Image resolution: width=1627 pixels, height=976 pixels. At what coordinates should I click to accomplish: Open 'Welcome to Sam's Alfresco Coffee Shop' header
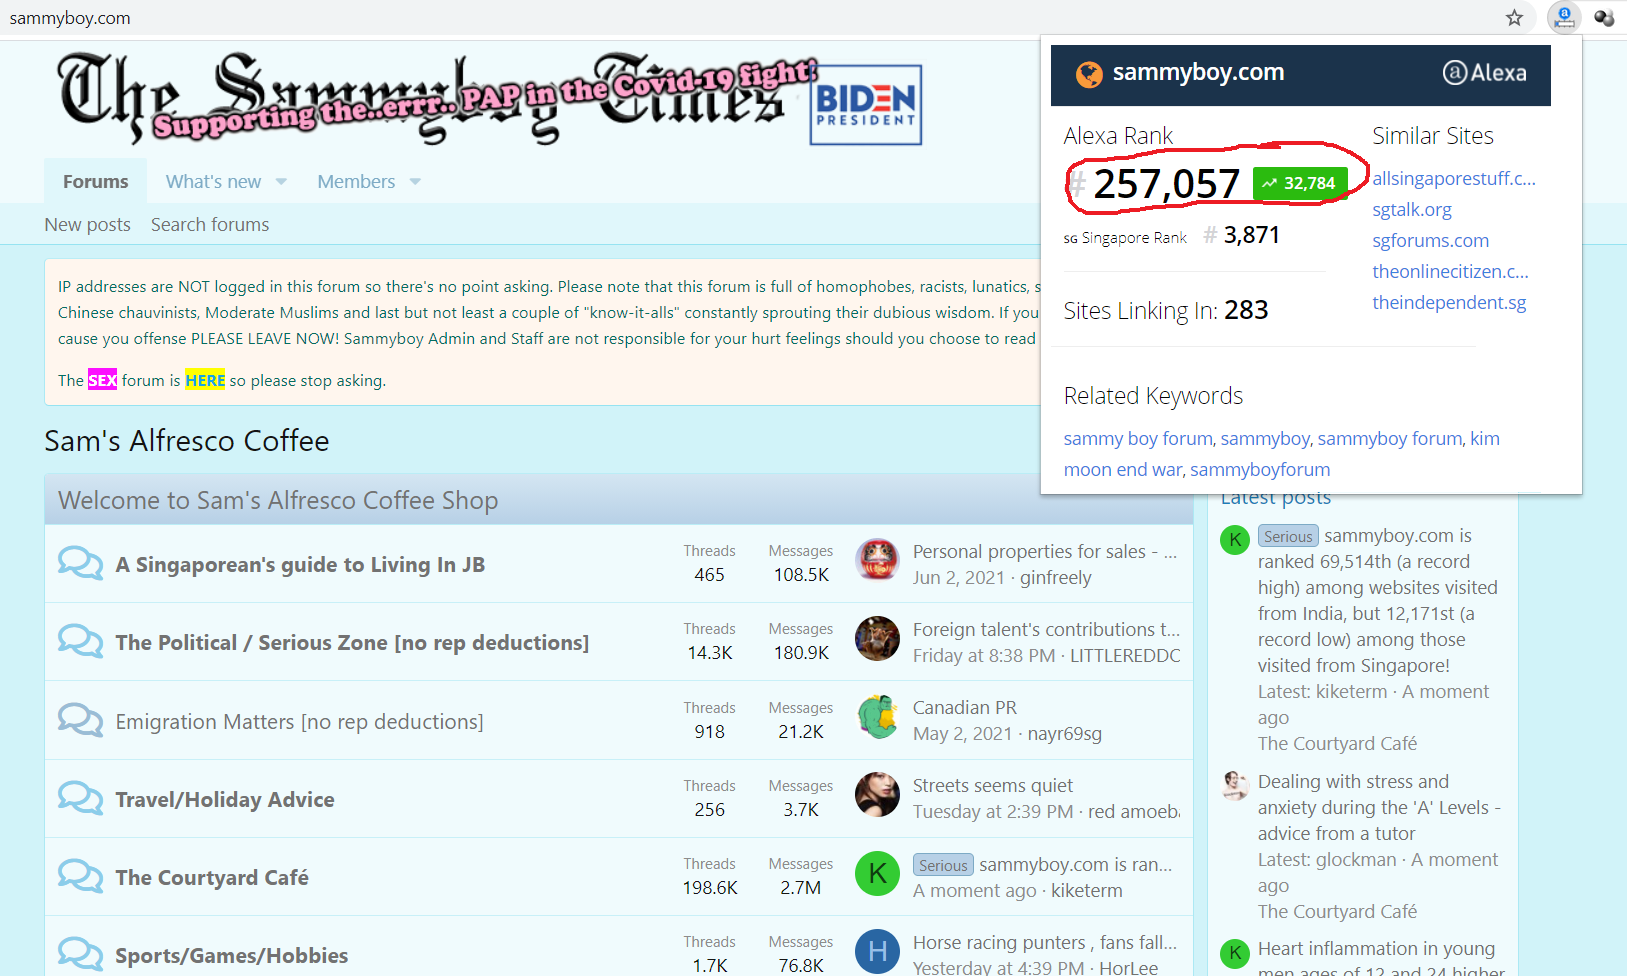[x=278, y=500]
